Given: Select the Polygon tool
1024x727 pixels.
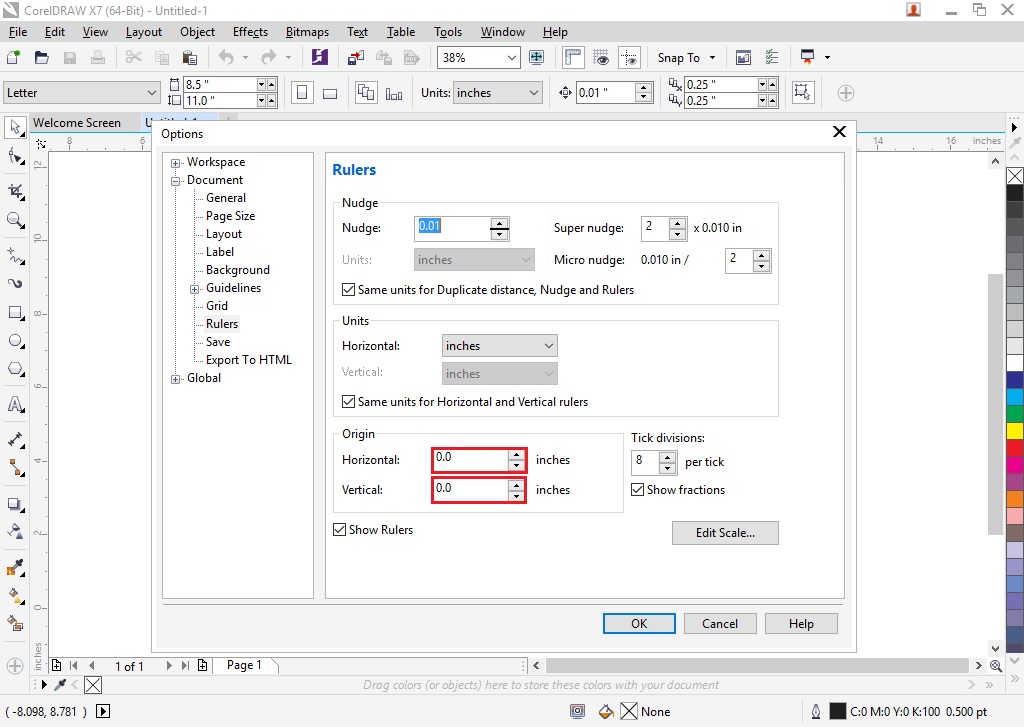Looking at the screenshot, I should 15,369.
